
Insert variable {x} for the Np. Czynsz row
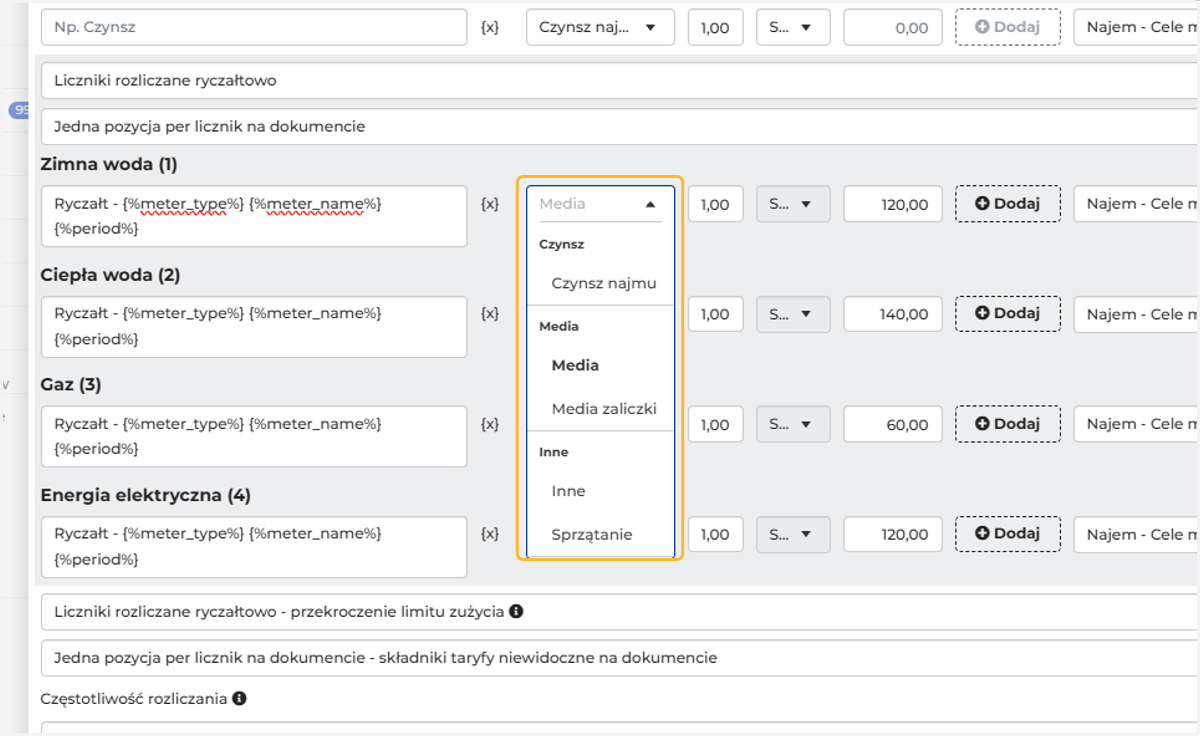(x=490, y=27)
